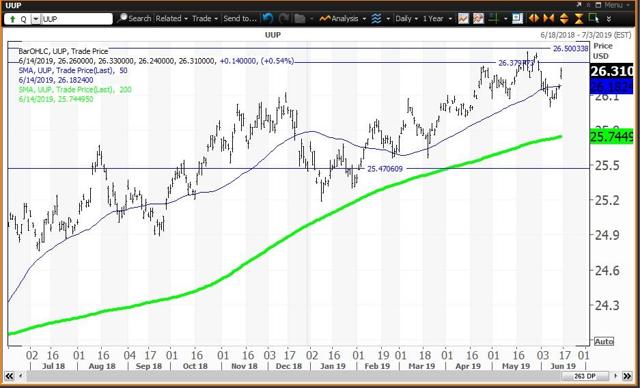The height and width of the screenshot is (388, 640).
Task: Click the 26.500338 level label
Action: [x=571, y=49]
